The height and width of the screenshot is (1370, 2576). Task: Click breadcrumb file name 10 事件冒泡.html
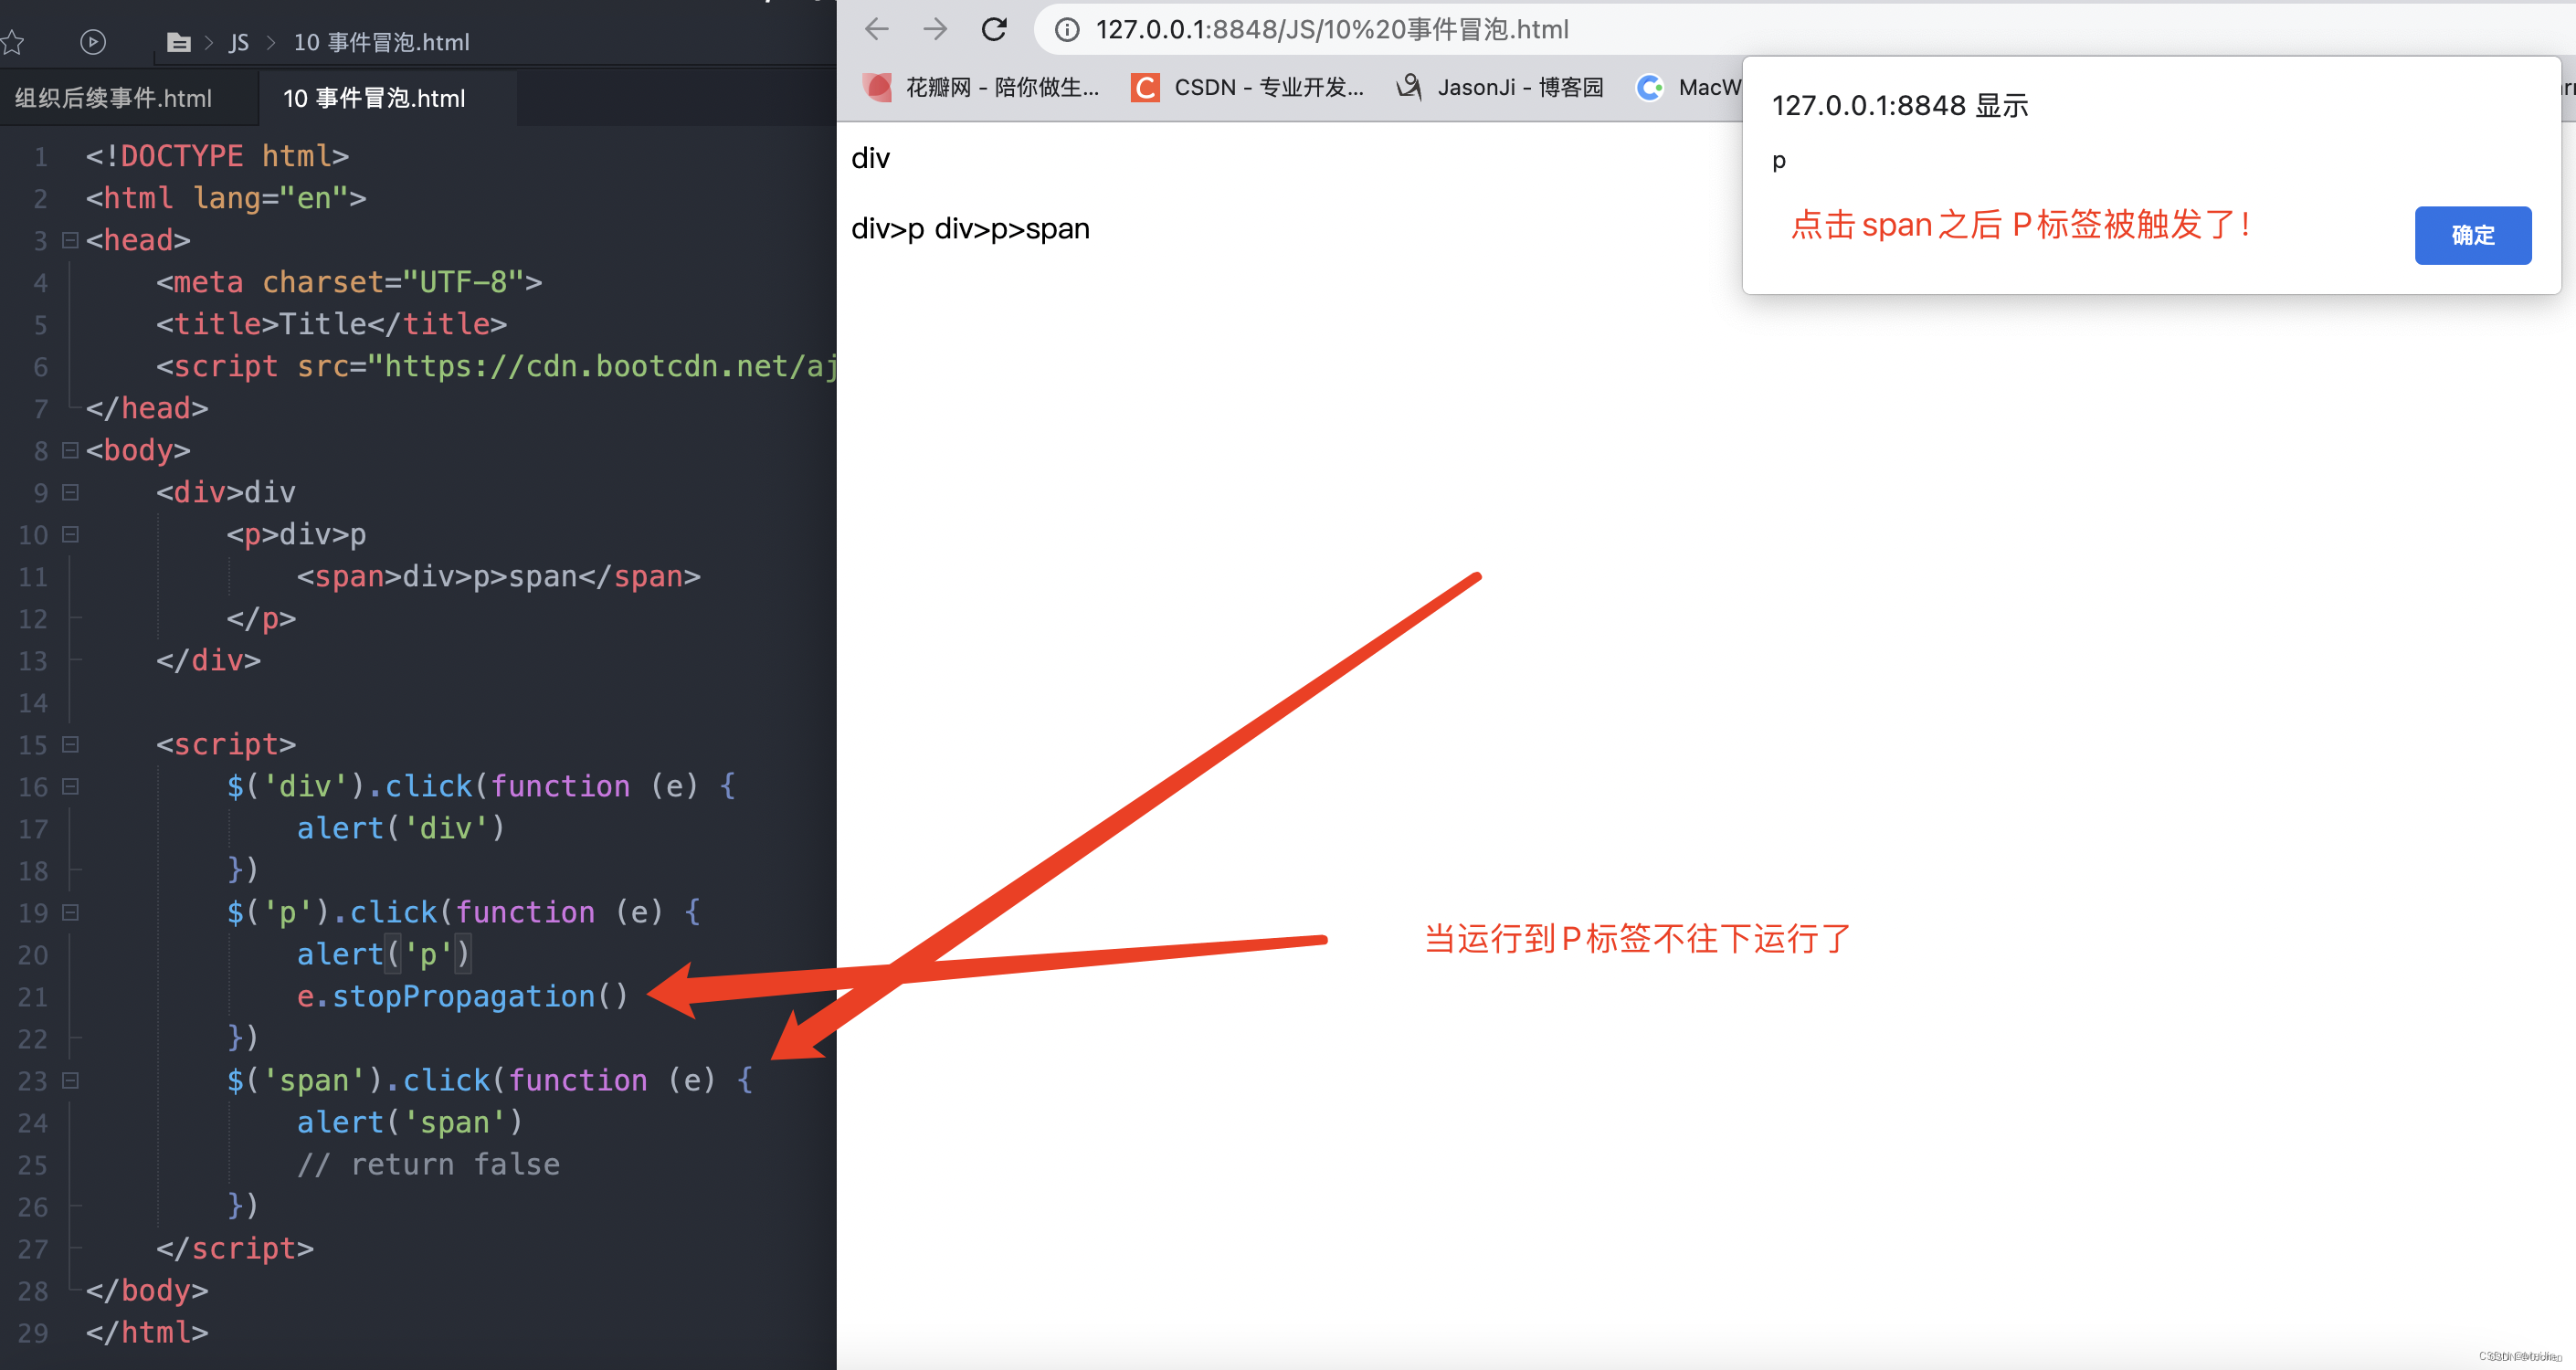tap(381, 42)
